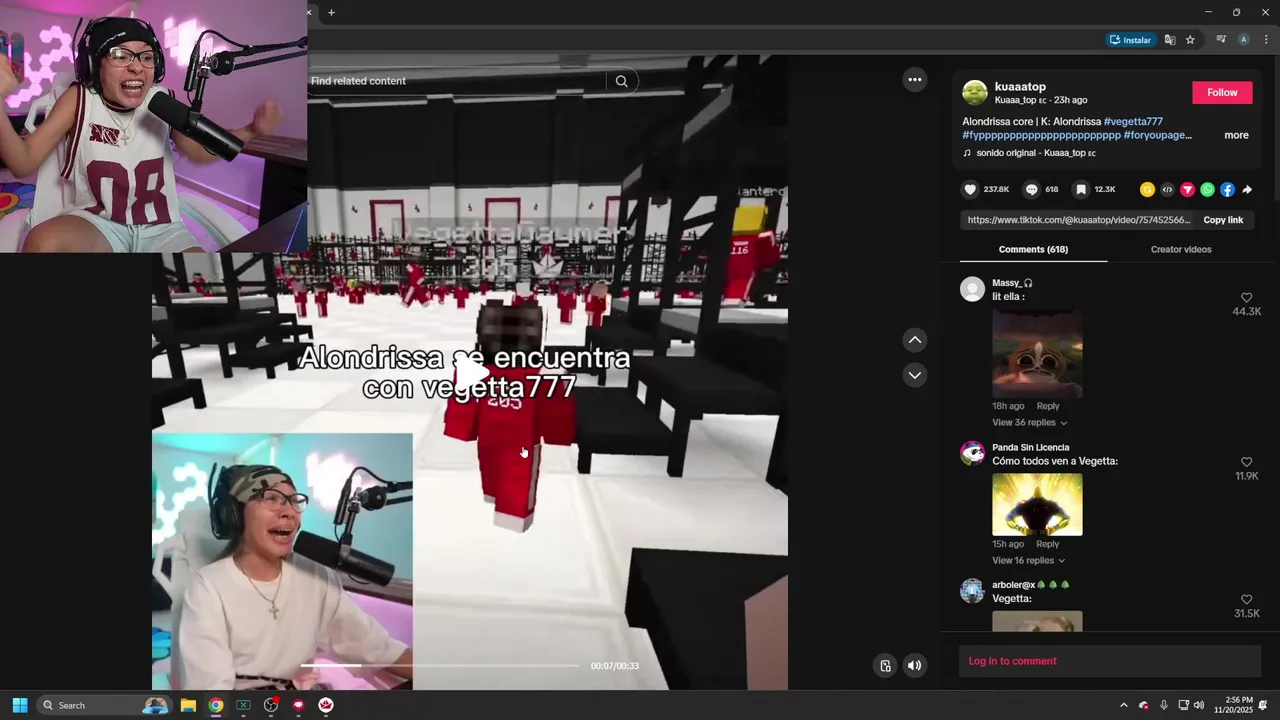This screenshot has width=1280, height=720.
Task: Share the video on WhatsApp
Action: point(1207,189)
